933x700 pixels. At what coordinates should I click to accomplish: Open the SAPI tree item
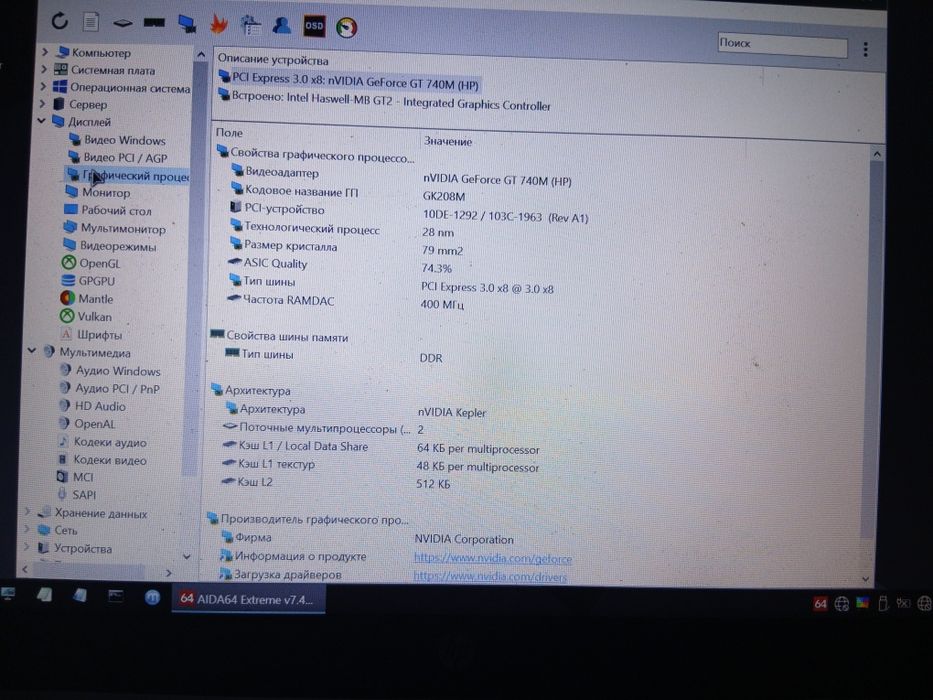[76, 495]
